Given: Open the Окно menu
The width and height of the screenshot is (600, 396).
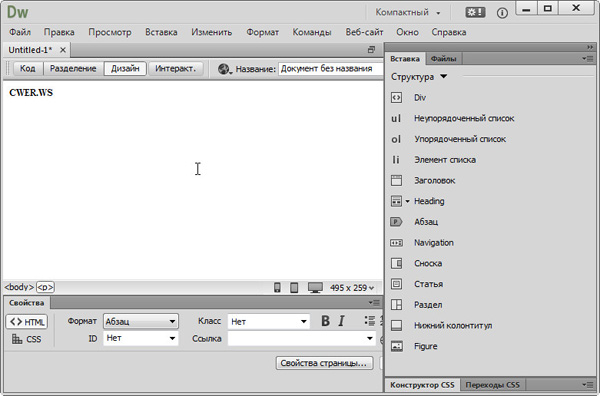Looking at the screenshot, I should (x=408, y=32).
